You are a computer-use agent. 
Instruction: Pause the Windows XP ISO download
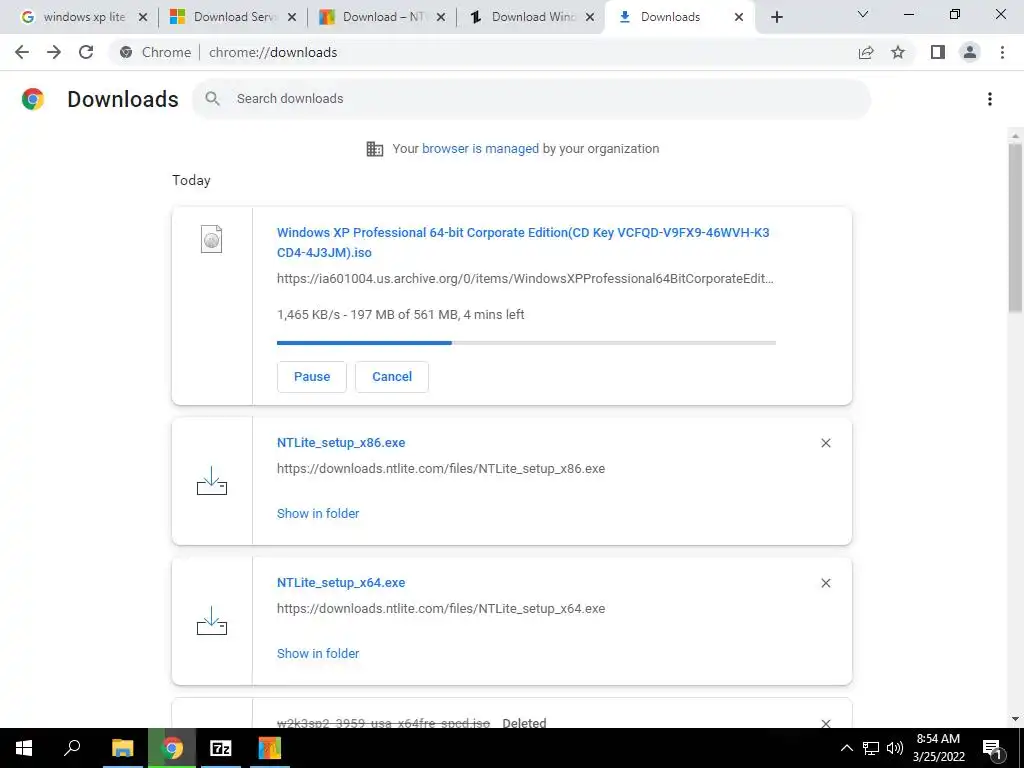coord(312,377)
